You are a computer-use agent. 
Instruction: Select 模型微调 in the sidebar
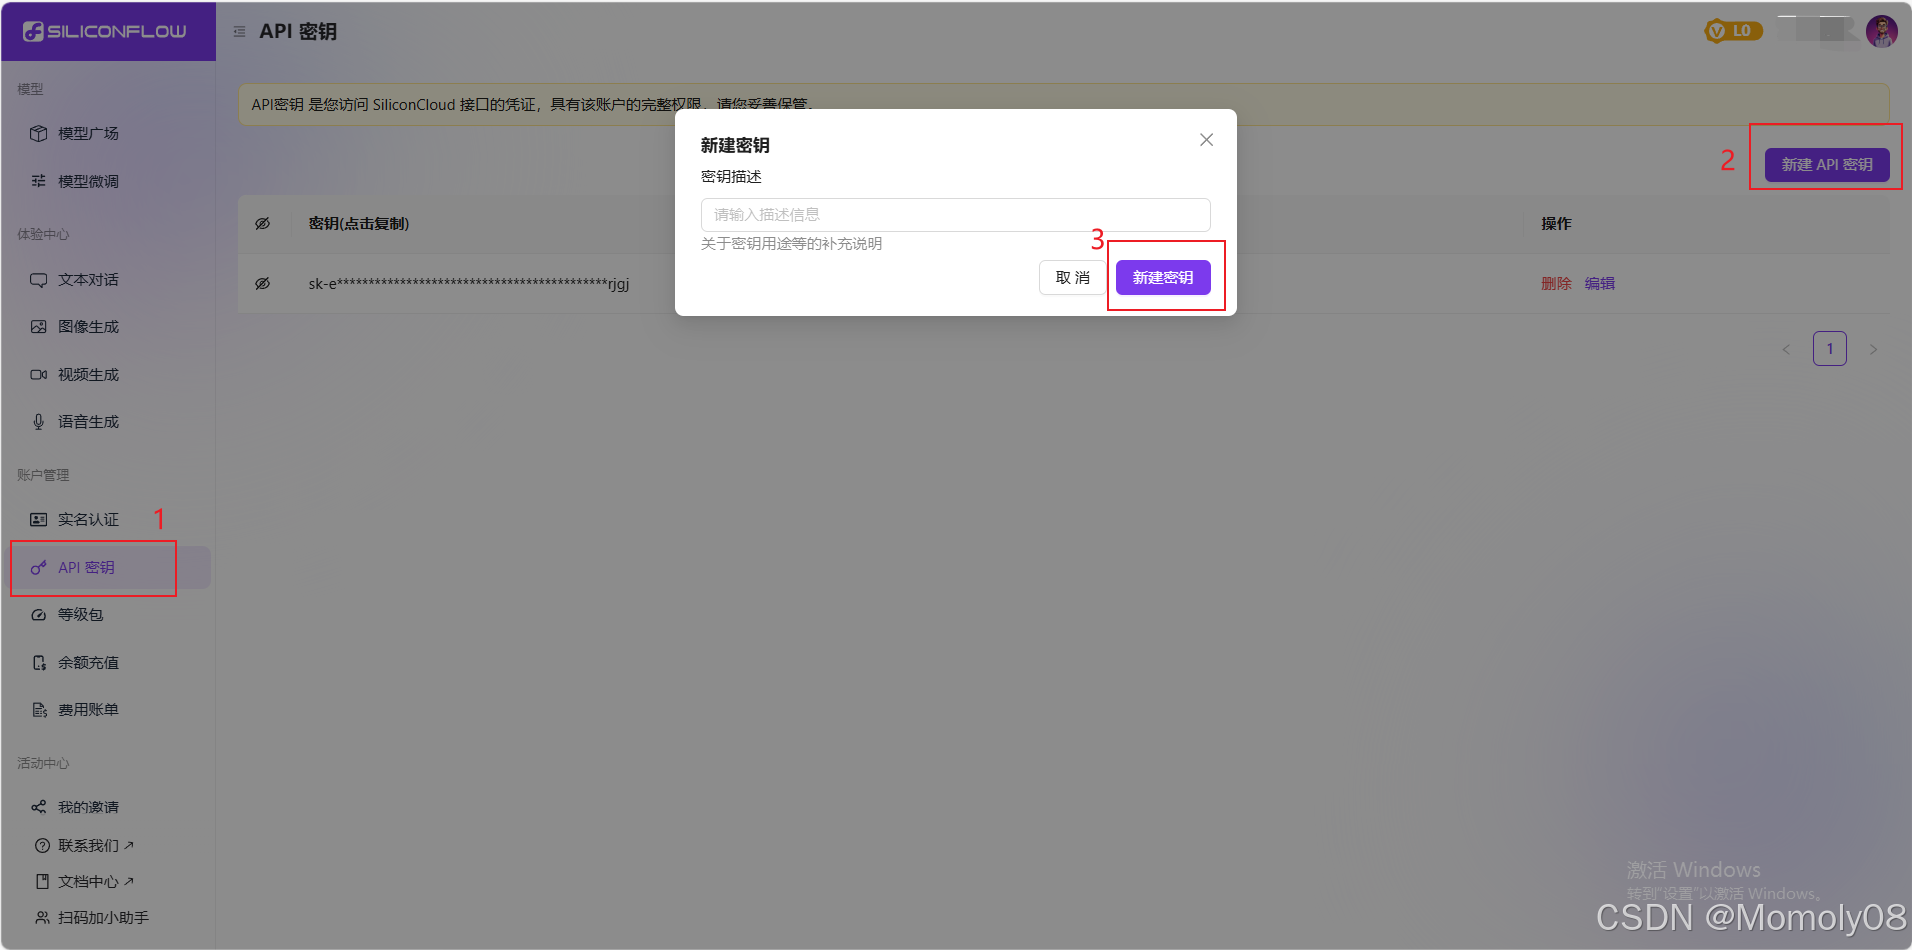pyautogui.click(x=86, y=180)
